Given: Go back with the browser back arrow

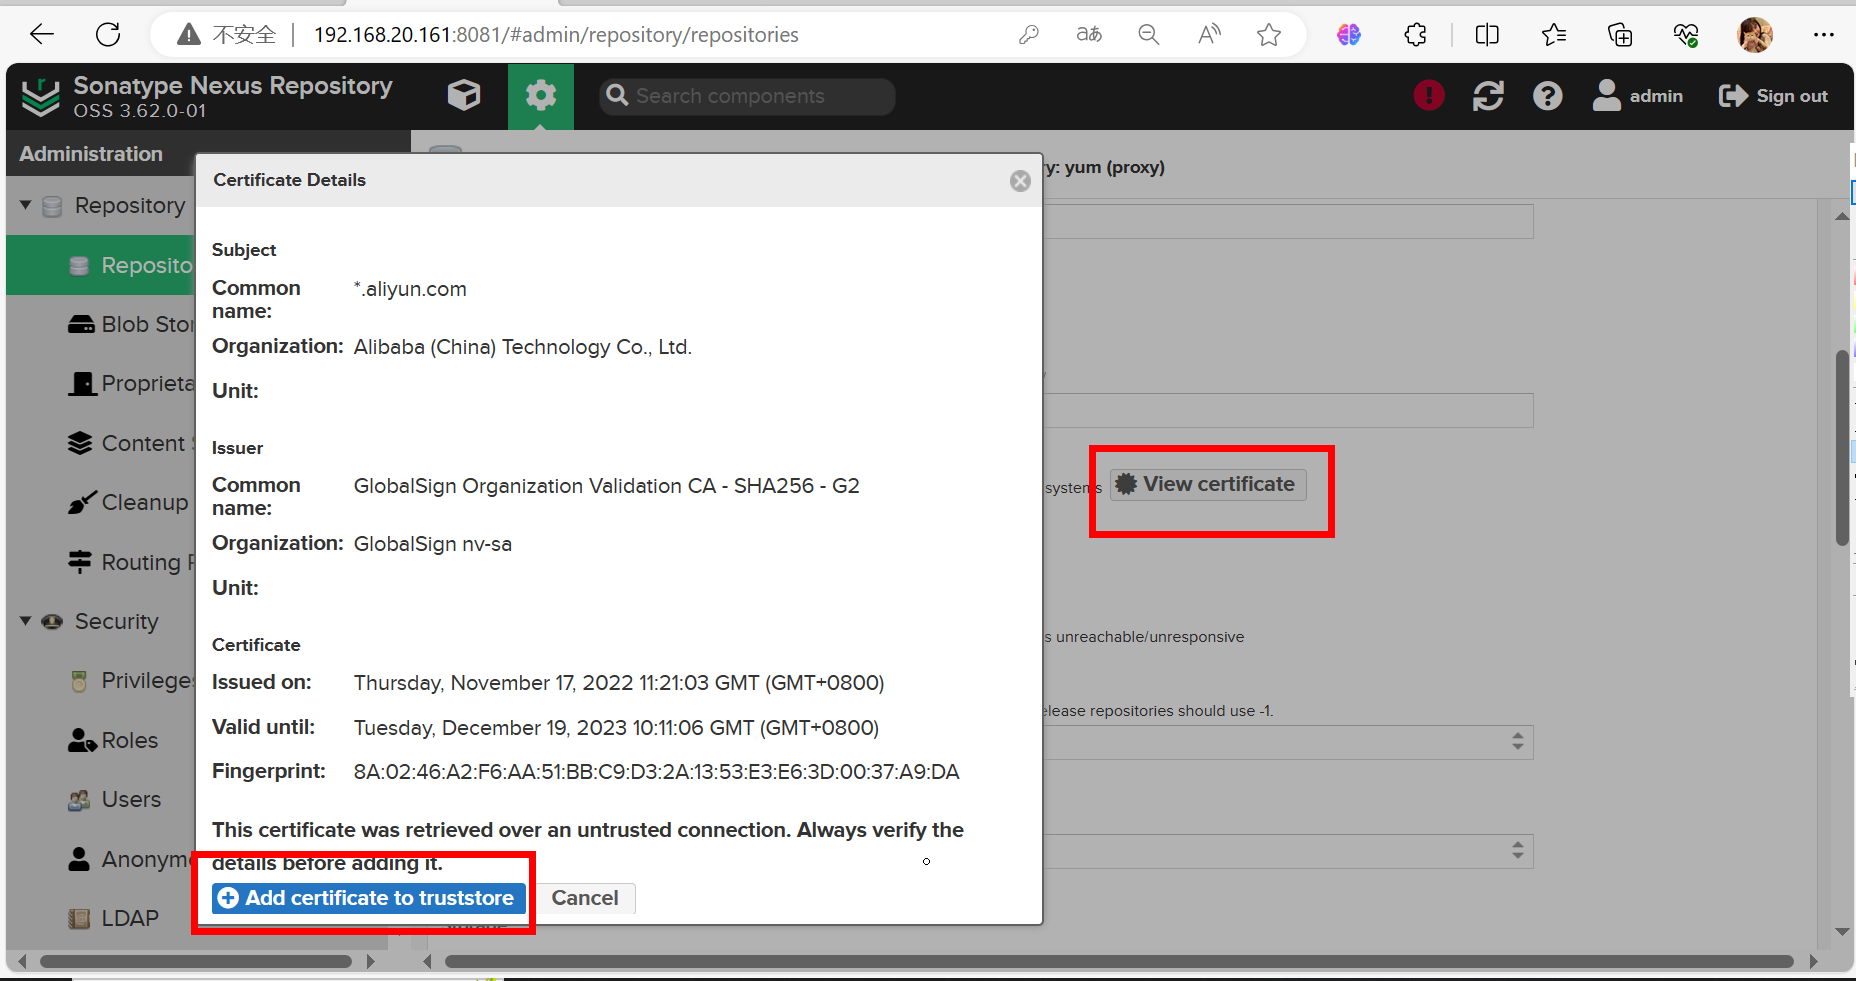Looking at the screenshot, I should tap(42, 35).
